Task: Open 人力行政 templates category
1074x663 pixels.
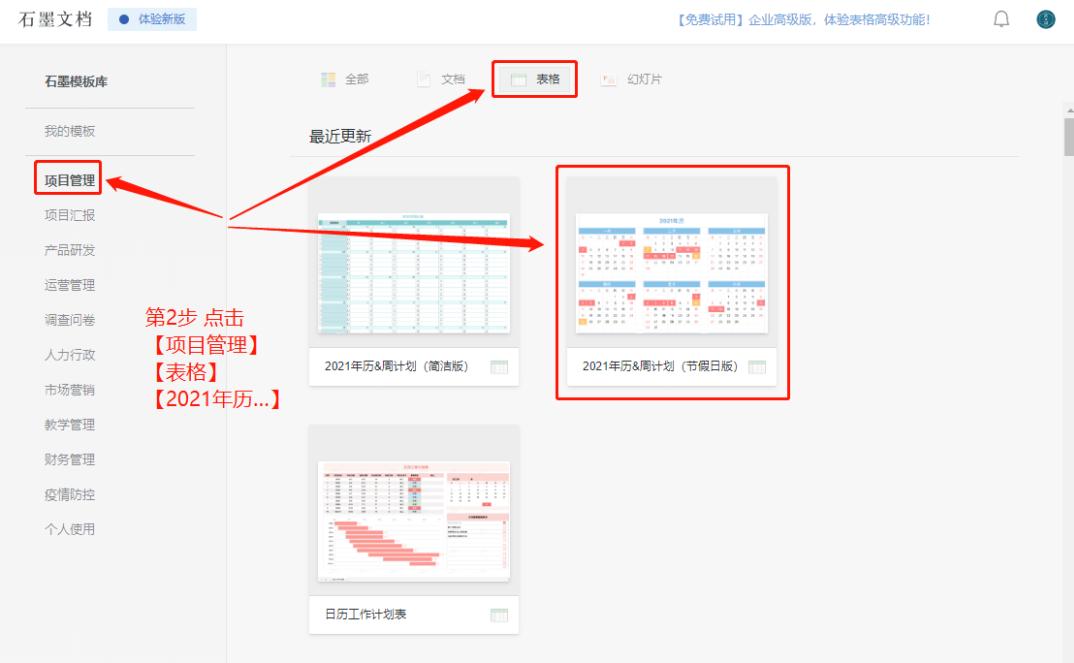Action: [68, 354]
